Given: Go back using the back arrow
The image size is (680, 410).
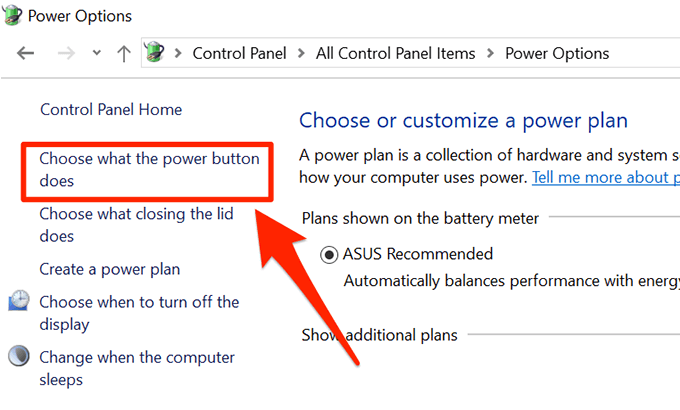Looking at the screenshot, I should (26, 54).
